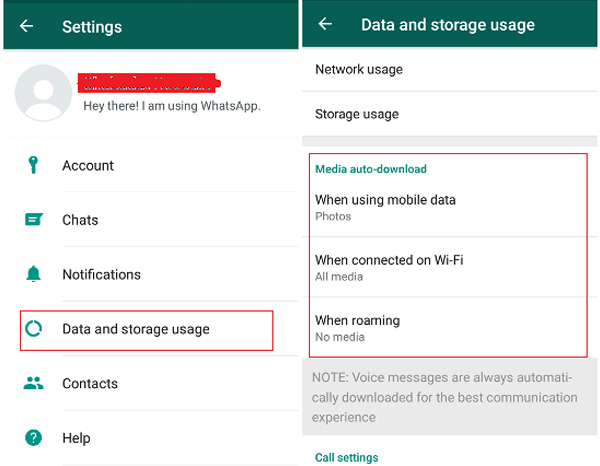
Task: Tap the redacted profile name
Action: point(149,83)
